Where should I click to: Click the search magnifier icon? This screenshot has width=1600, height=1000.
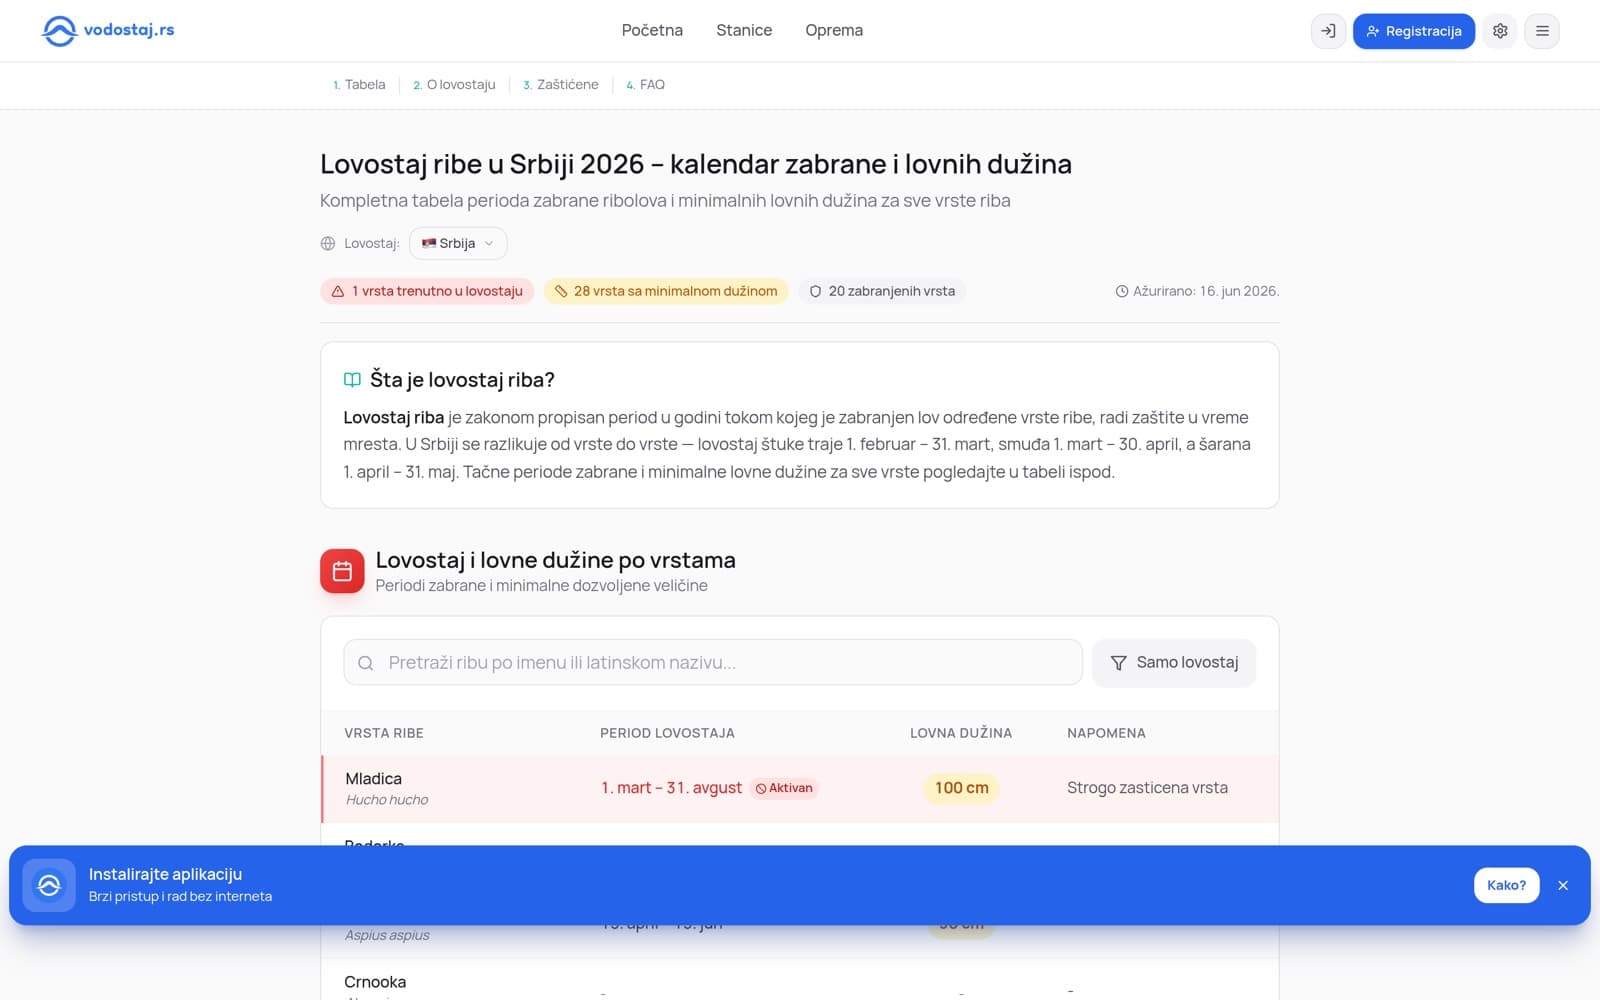click(366, 663)
